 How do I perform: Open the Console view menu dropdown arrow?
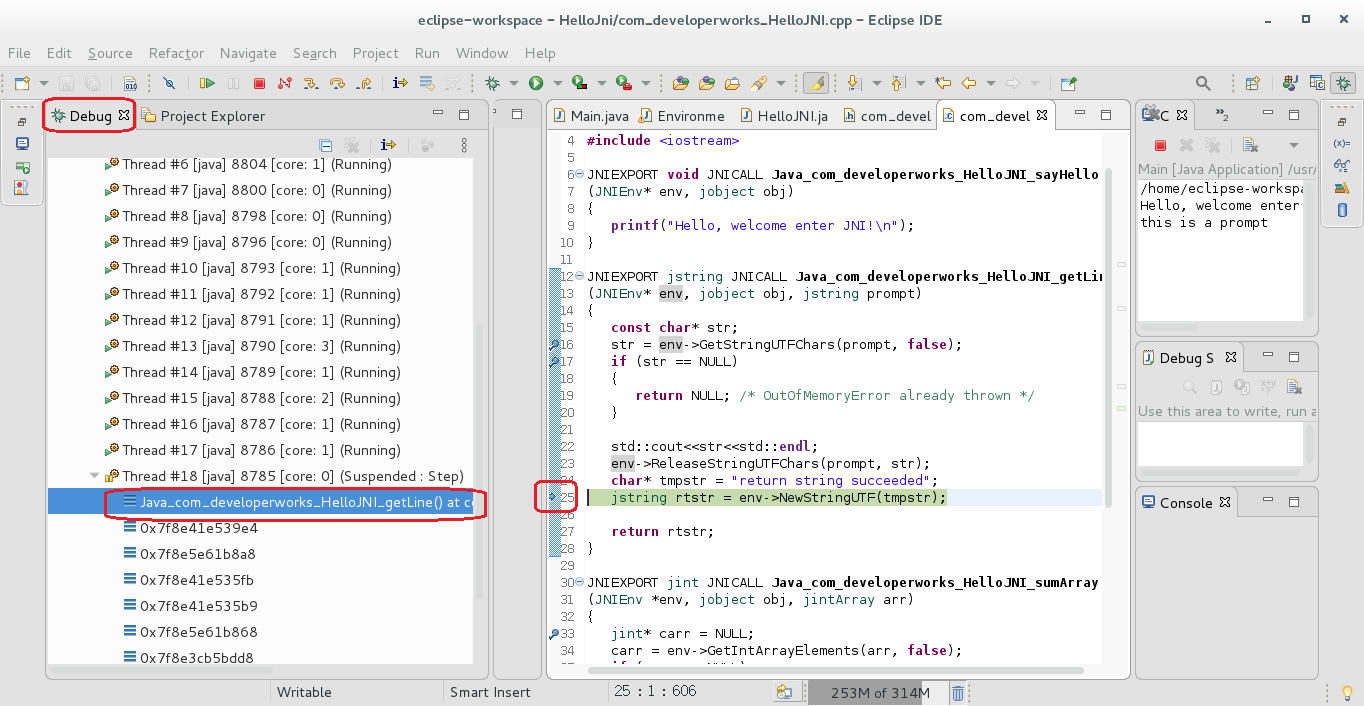click(x=1293, y=145)
